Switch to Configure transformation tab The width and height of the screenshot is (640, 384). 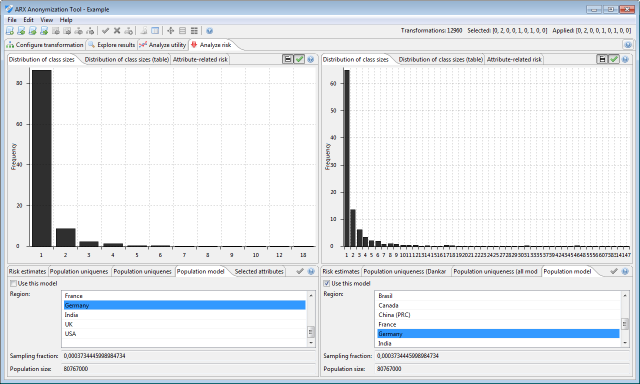(x=45, y=45)
